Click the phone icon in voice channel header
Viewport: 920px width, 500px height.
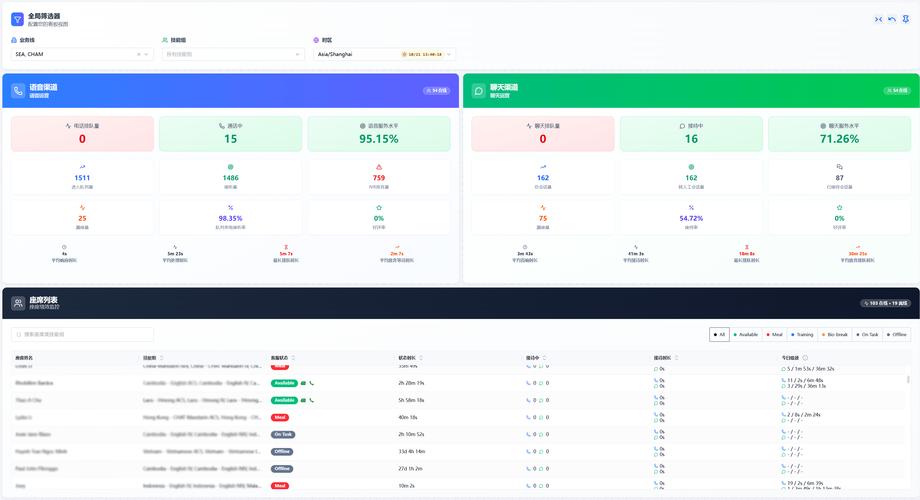[x=18, y=90]
